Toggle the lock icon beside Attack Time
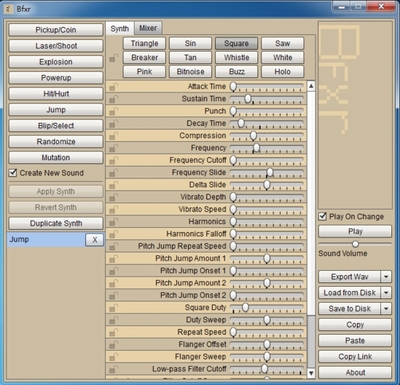 point(113,87)
